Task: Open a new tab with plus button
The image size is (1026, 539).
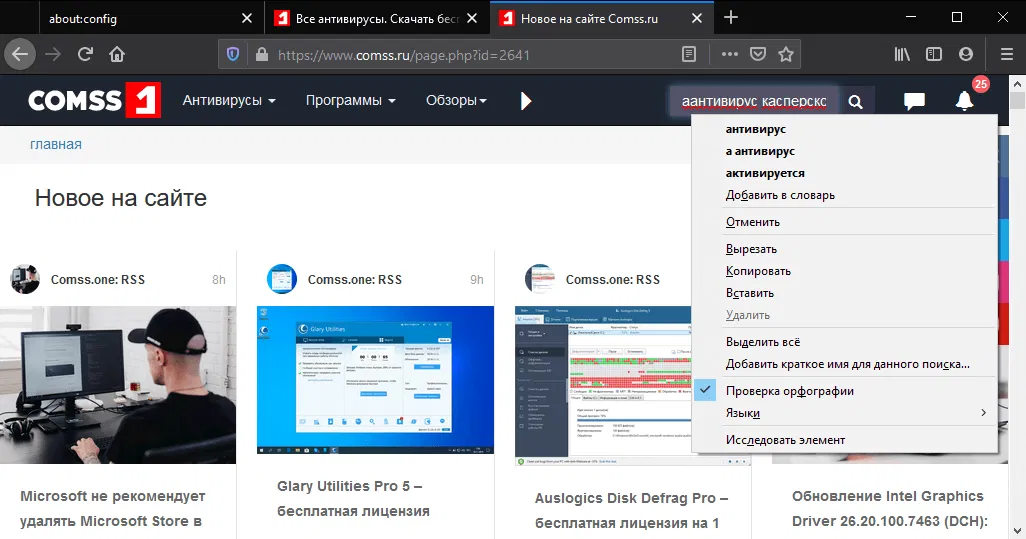Action: 731,18
